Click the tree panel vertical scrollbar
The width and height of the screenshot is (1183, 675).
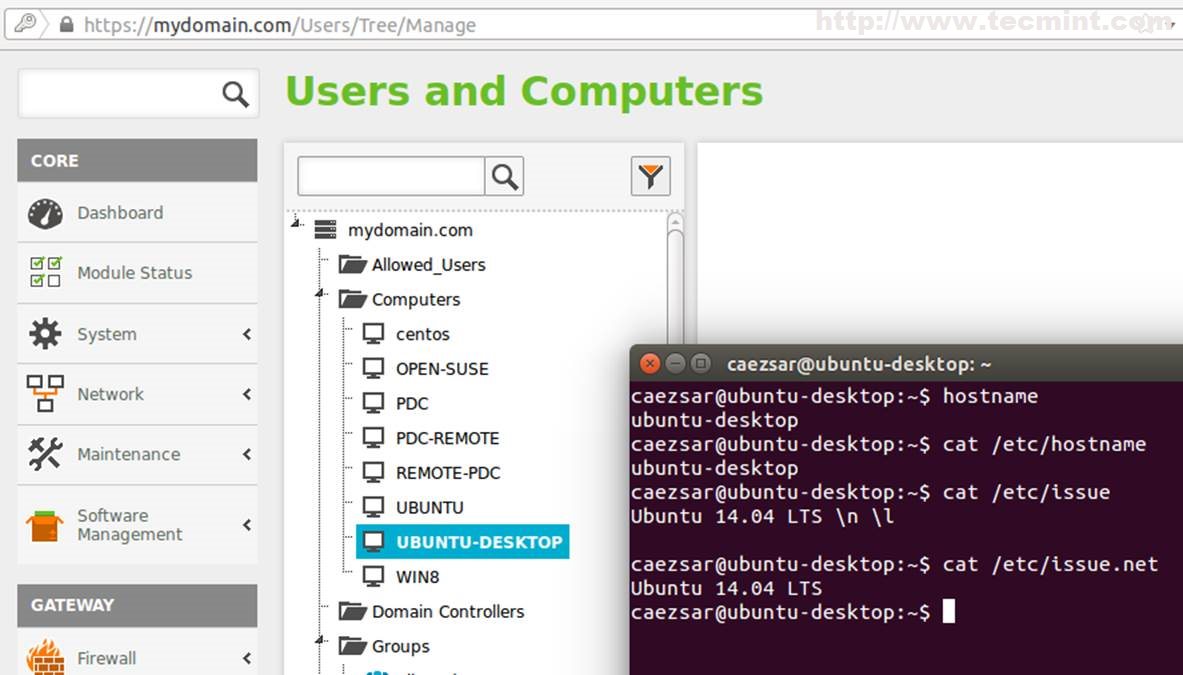click(675, 280)
